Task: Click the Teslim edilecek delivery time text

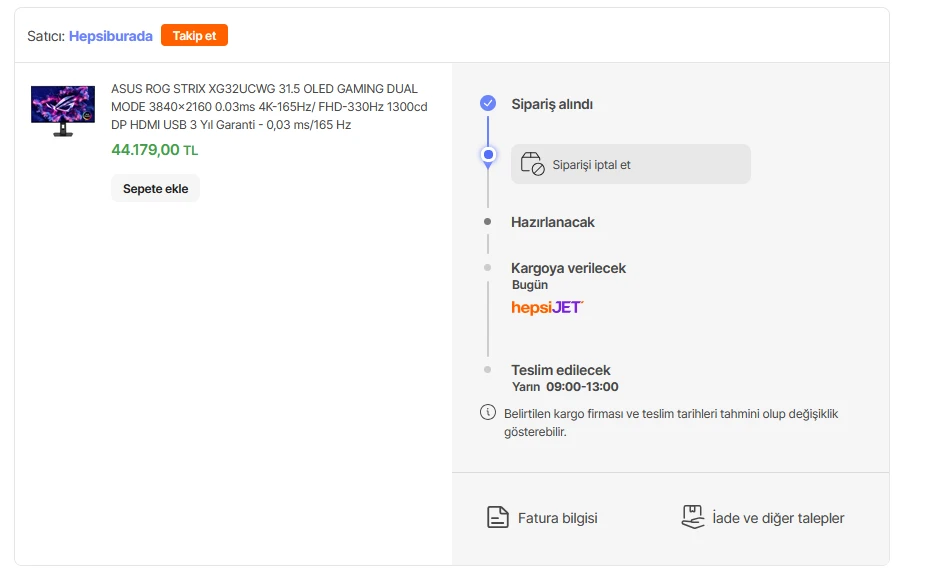Action: click(x=565, y=387)
